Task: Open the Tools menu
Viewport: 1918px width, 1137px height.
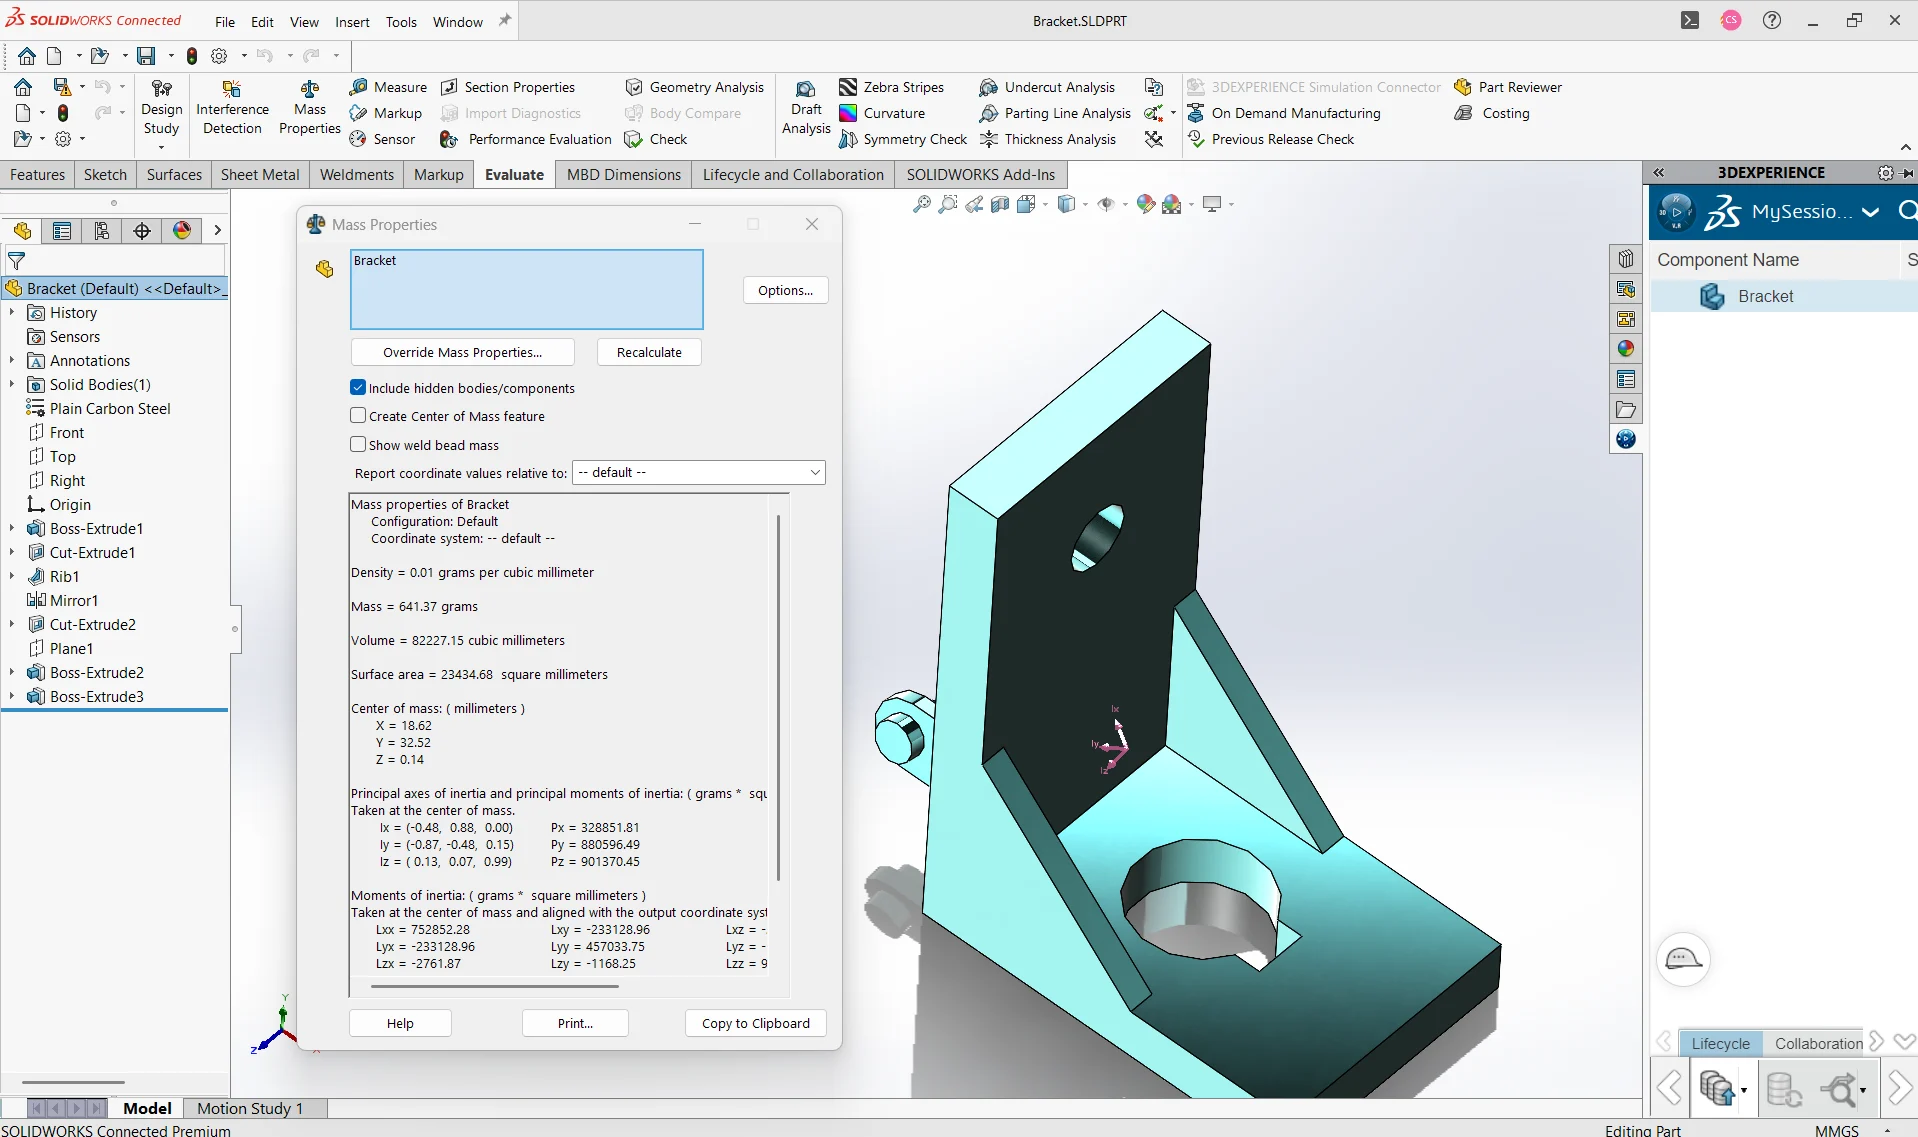Action: (x=400, y=21)
